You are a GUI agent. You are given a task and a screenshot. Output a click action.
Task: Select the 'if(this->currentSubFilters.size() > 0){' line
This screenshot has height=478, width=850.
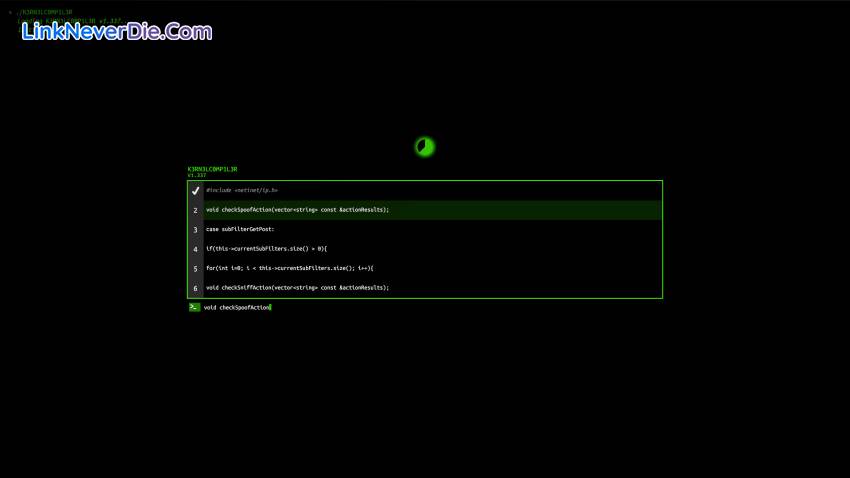coord(266,249)
